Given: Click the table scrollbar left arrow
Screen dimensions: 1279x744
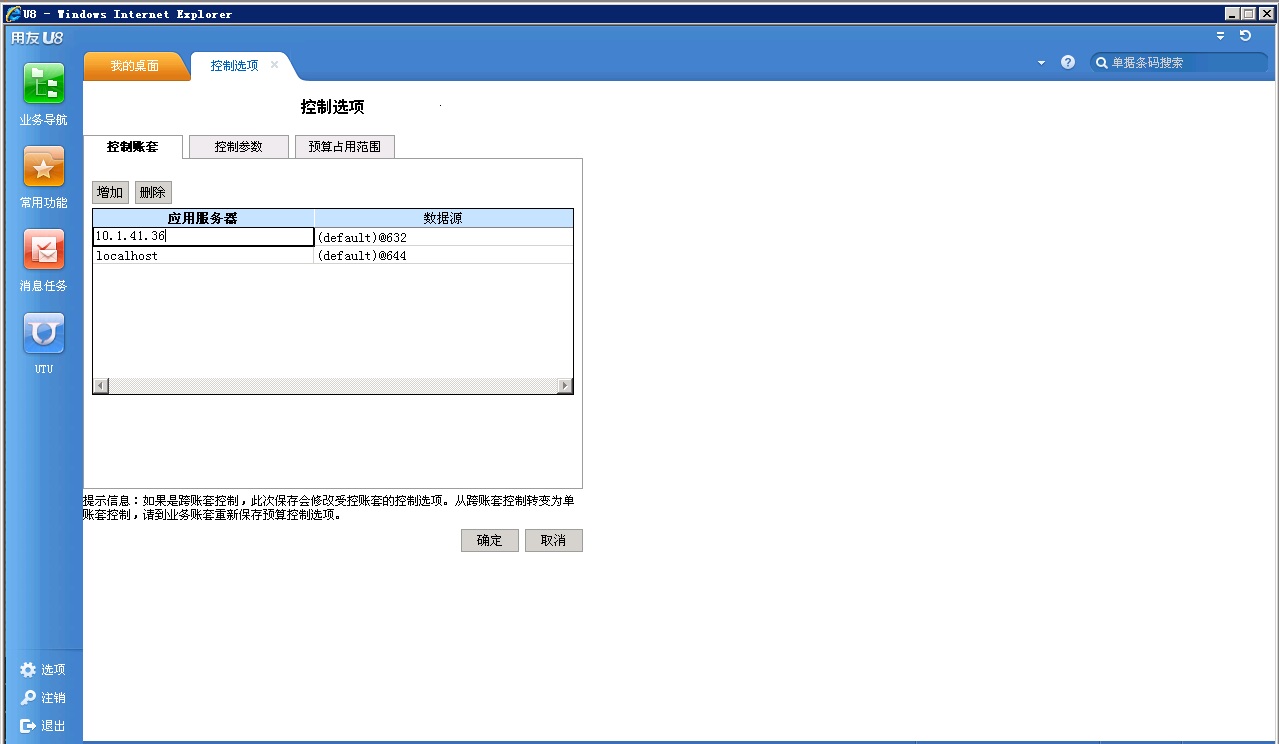Looking at the screenshot, I should click(100, 386).
